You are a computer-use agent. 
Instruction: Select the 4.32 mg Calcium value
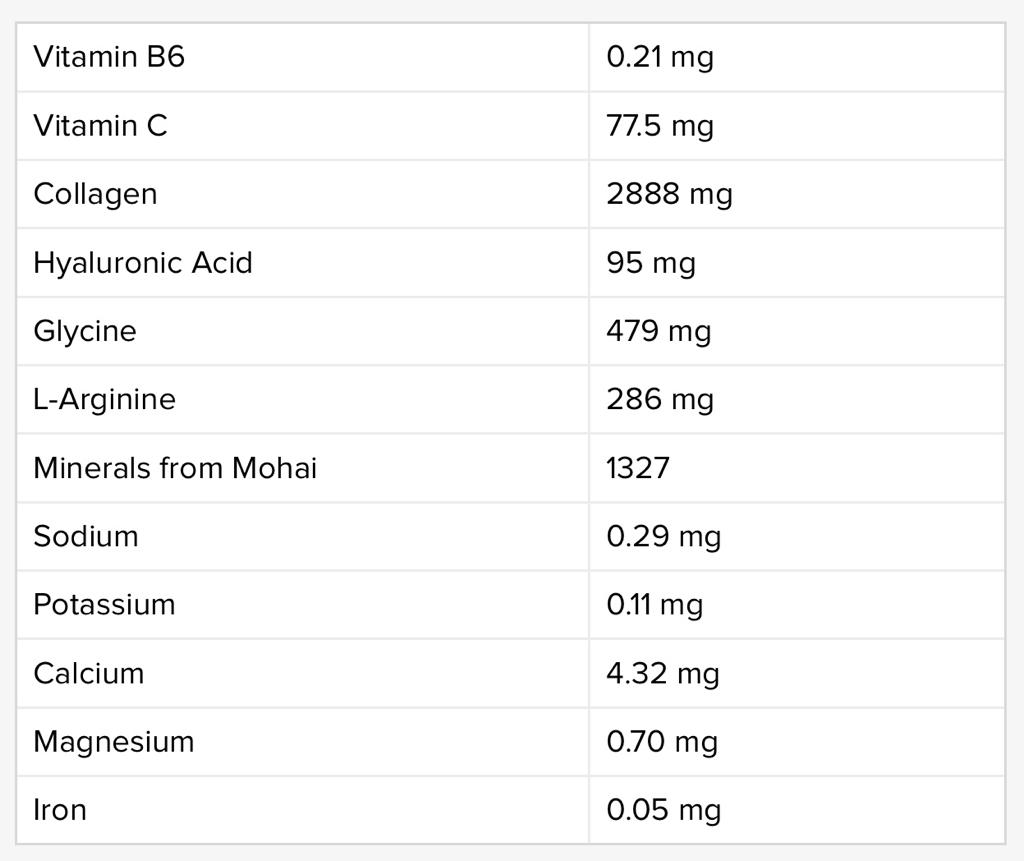pos(662,673)
